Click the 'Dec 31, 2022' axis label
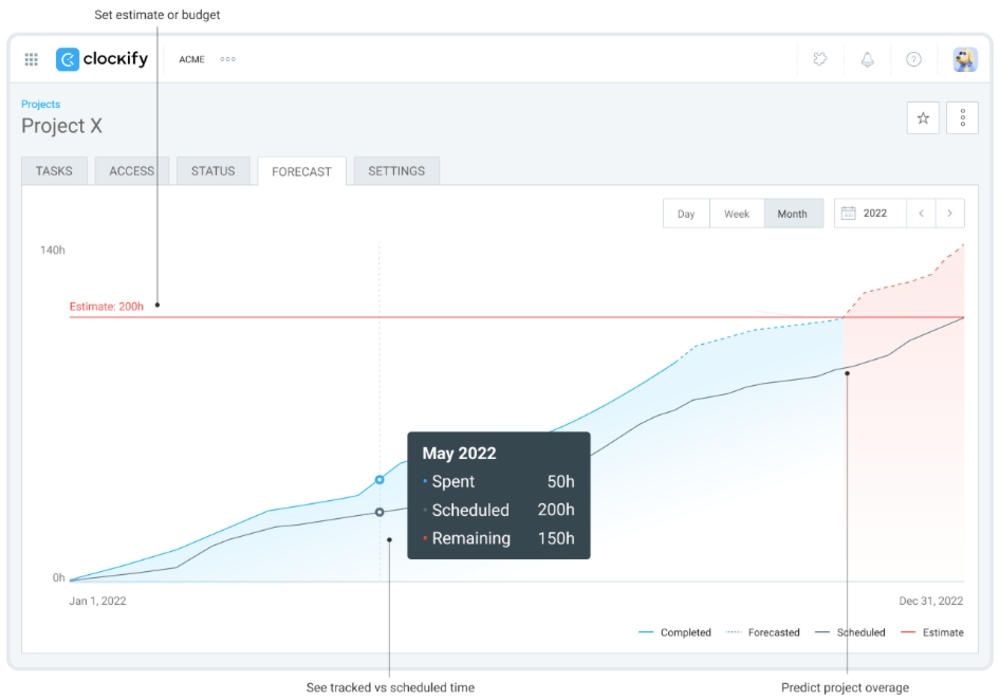Screen dimensions: 1000x700 click(x=931, y=601)
